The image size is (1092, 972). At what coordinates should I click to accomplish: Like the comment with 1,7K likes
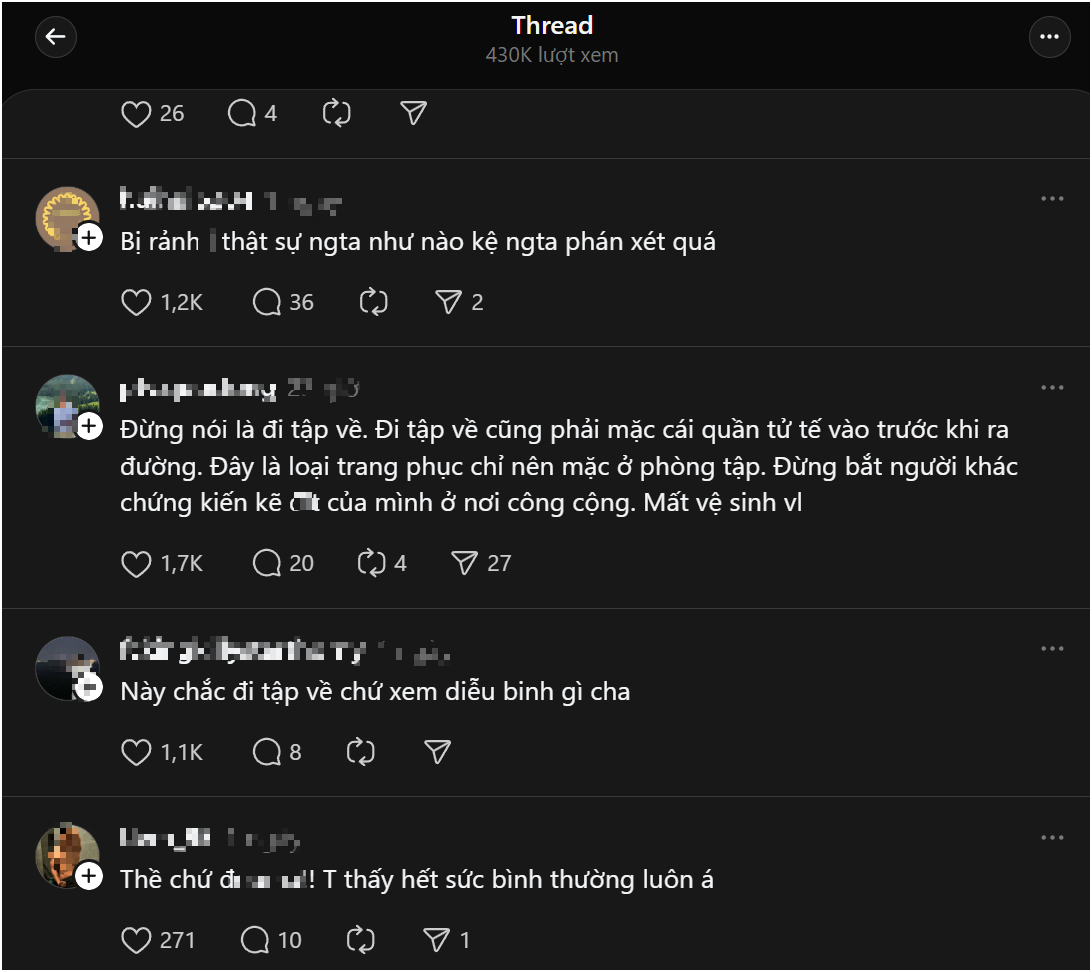click(x=136, y=564)
